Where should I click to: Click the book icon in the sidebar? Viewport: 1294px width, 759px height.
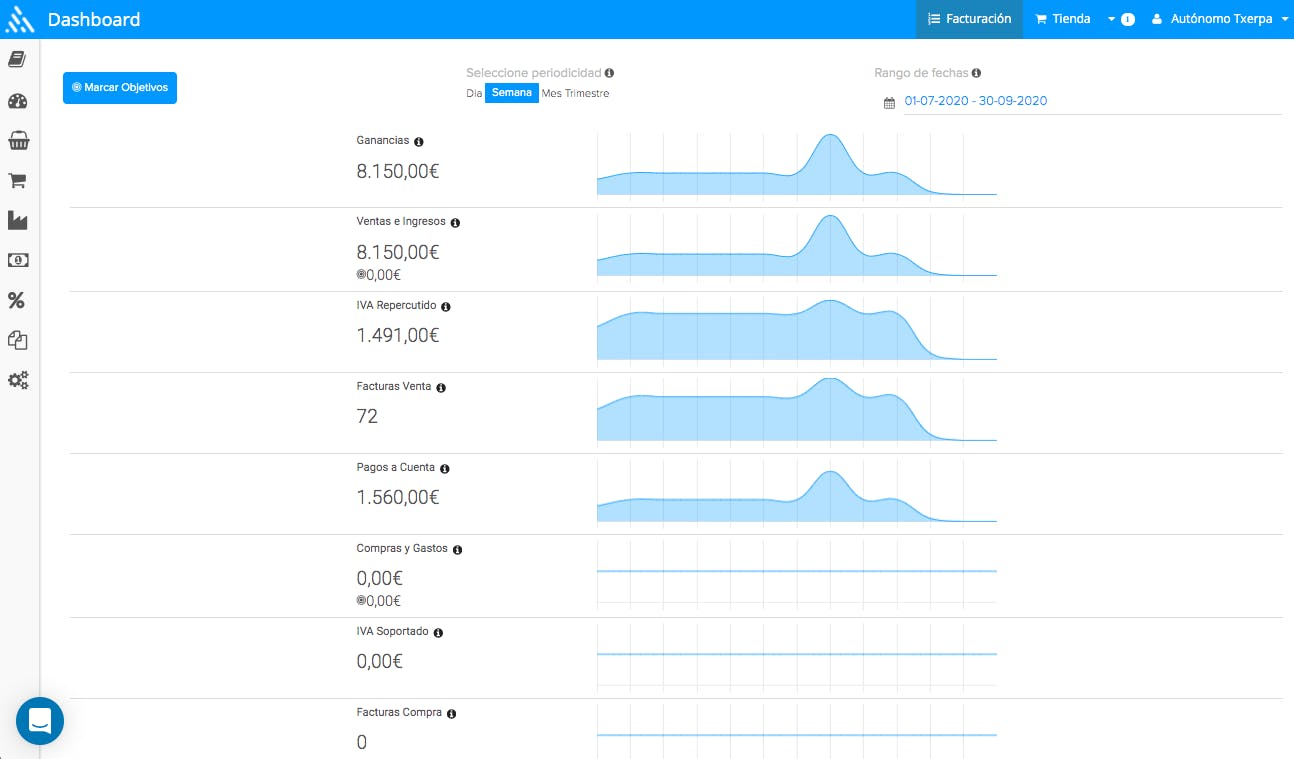point(17,60)
